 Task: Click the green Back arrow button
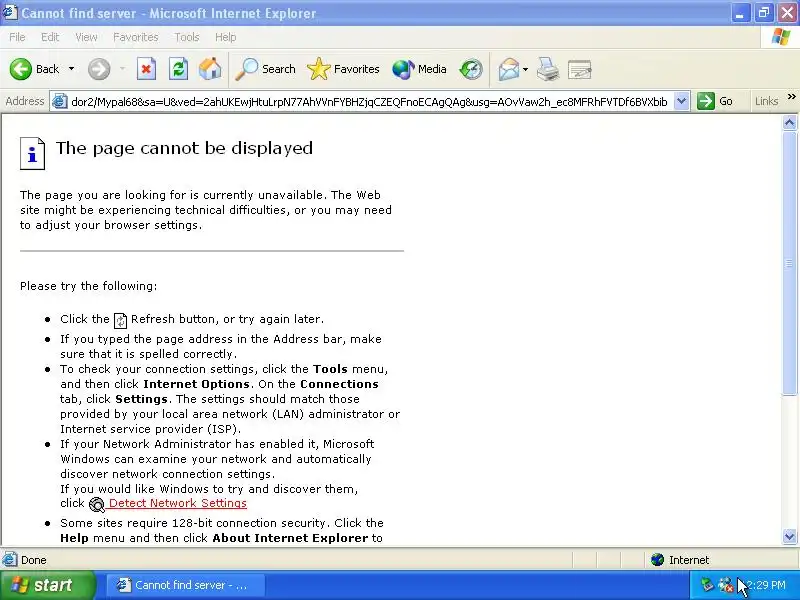pos(21,69)
